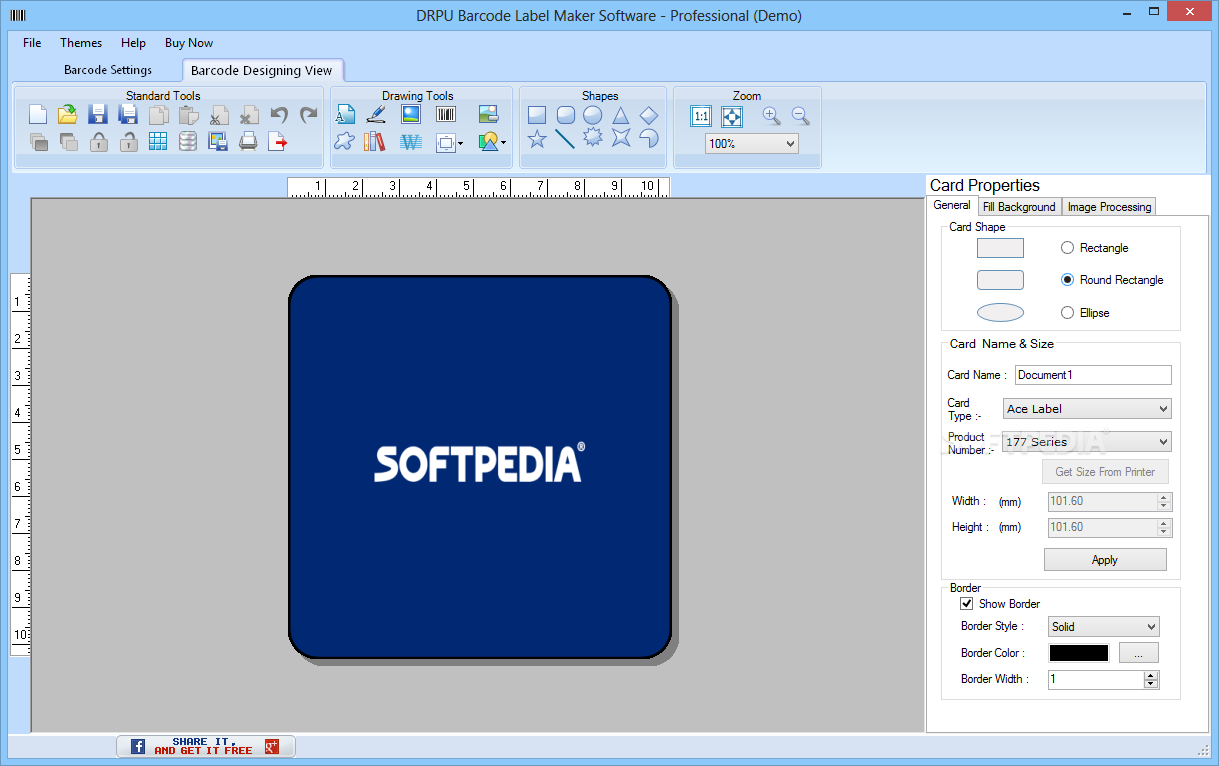Draw a five-point star shape
Screen dimensions: 1219x766
[x=537, y=139]
